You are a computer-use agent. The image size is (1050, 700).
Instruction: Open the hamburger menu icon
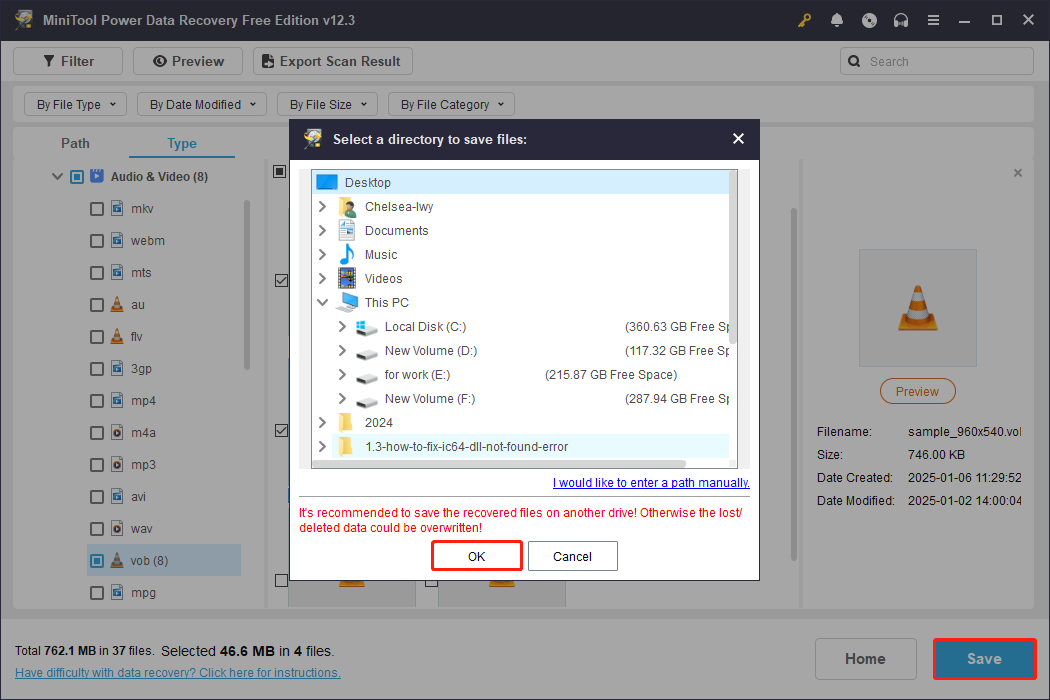coord(933,20)
